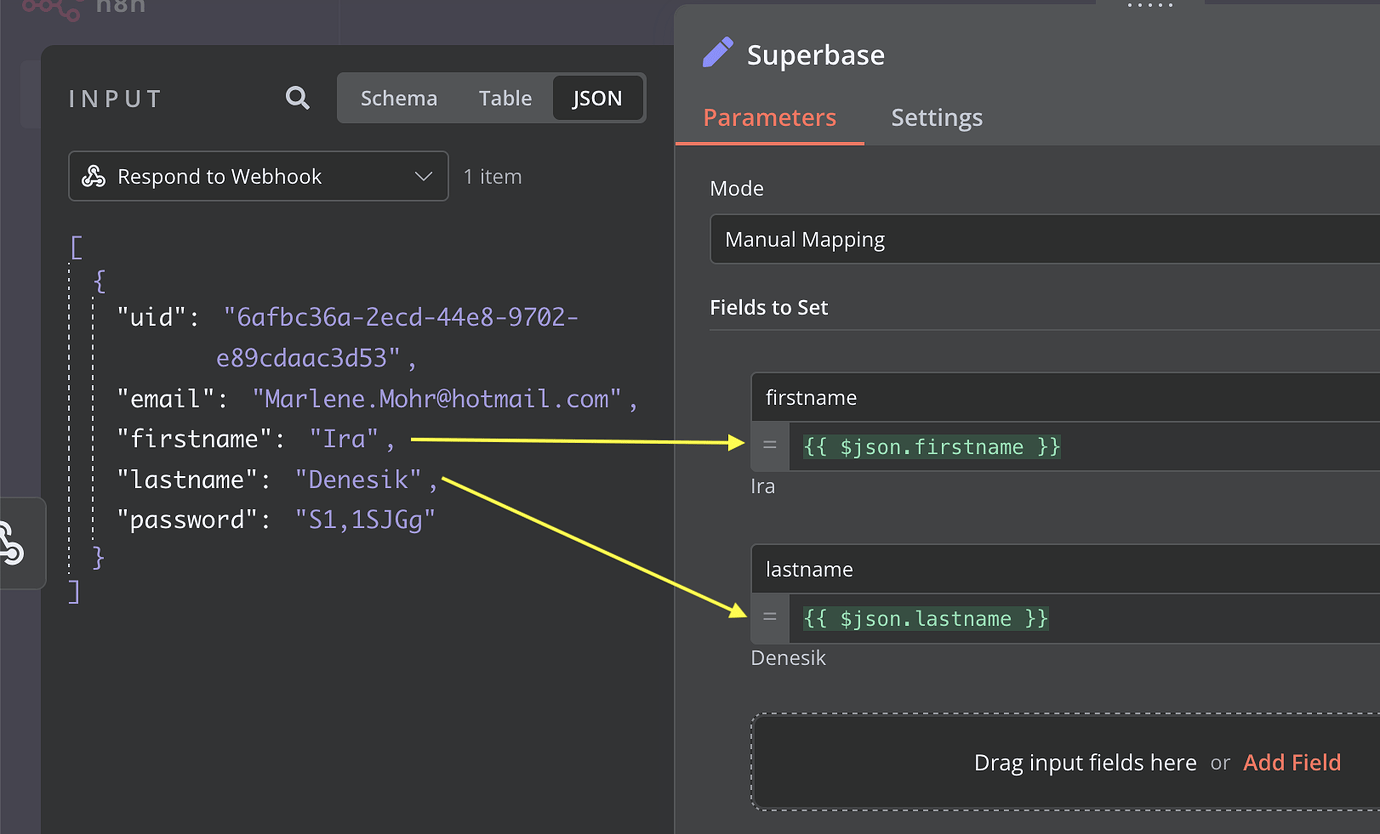The image size is (1380, 834).
Task: Switch to the Table tab
Action: click(x=505, y=97)
